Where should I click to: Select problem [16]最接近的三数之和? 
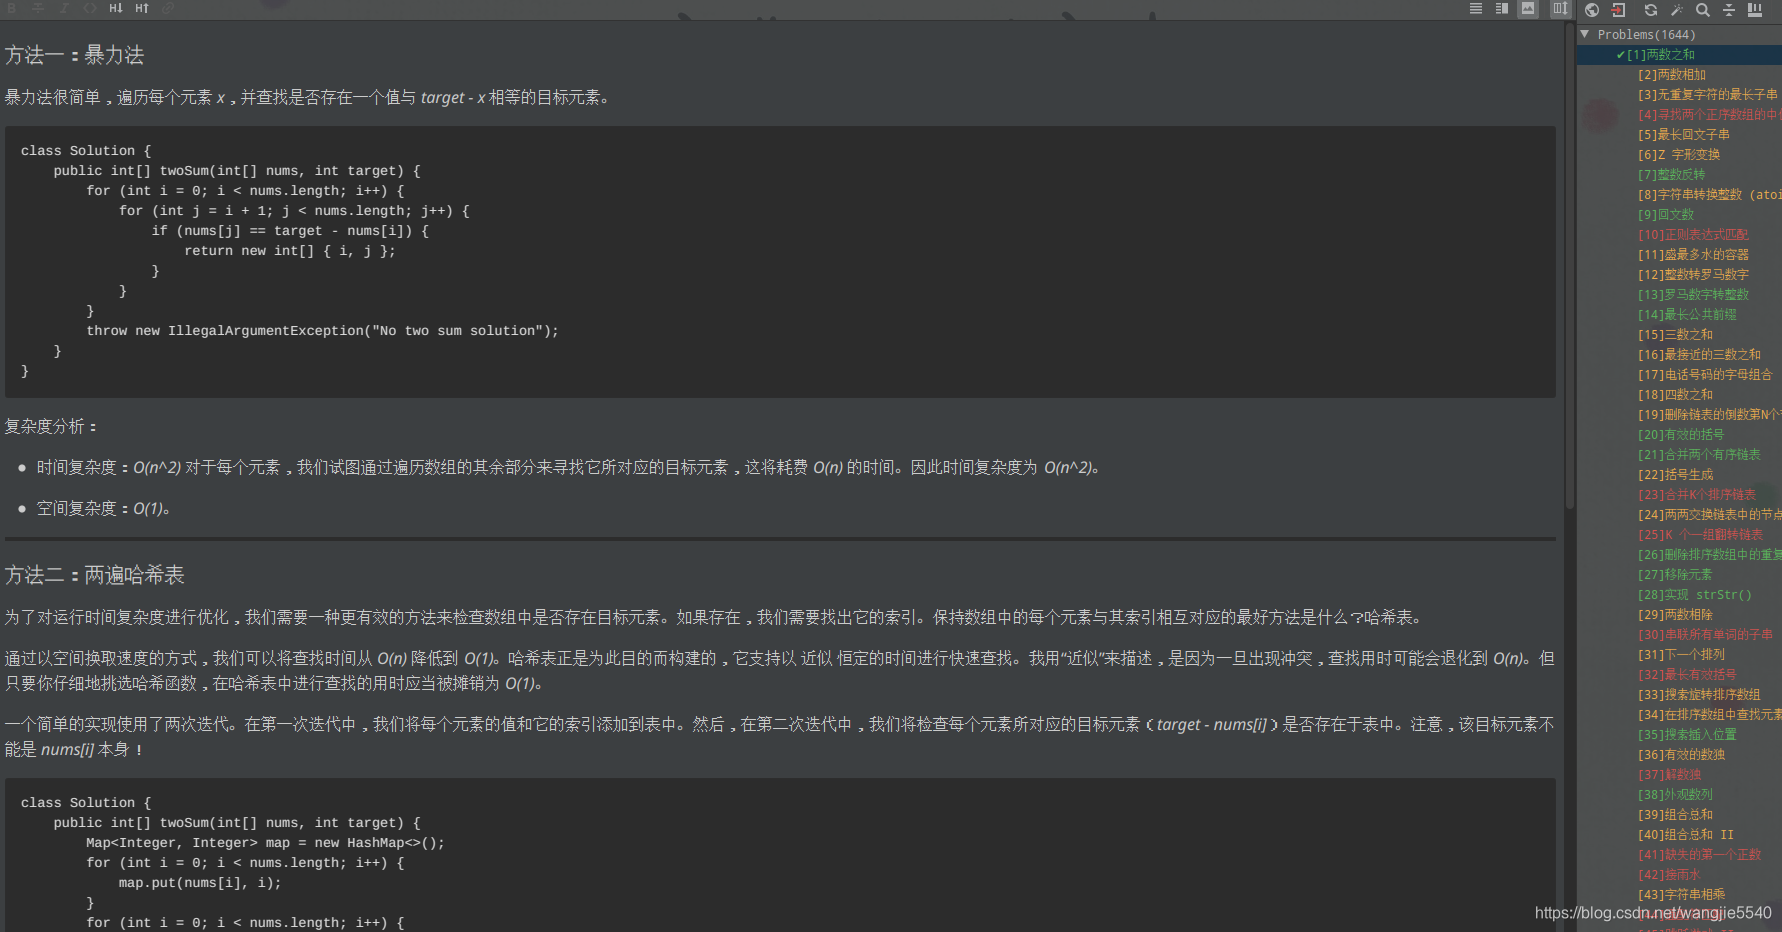[x=1699, y=355]
